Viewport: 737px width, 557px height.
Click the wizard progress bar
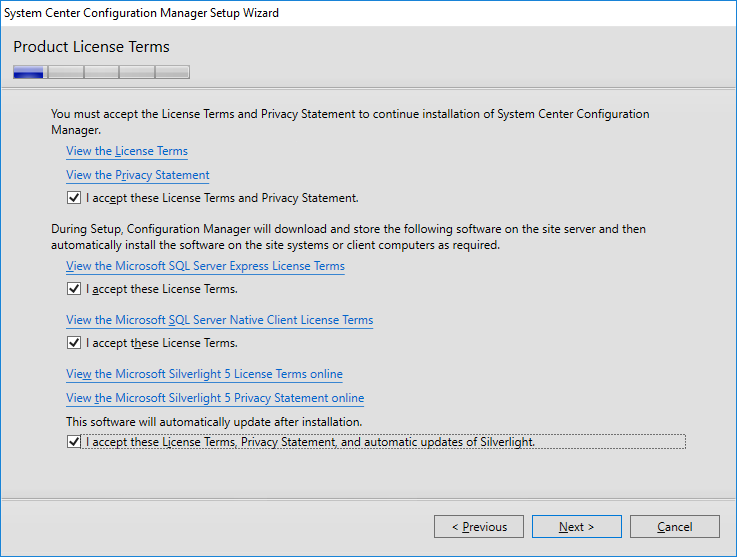pos(102,72)
